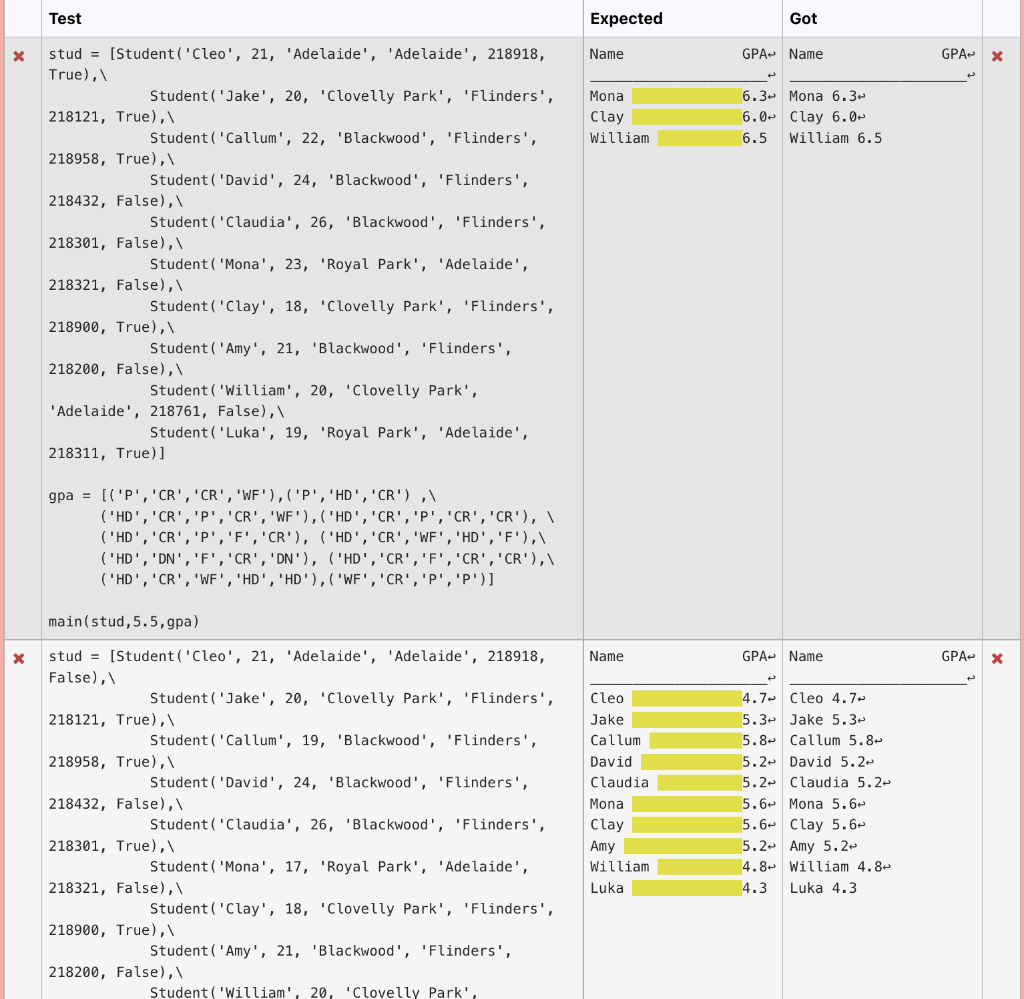Click the failure indicator in the top-right corner cell
This screenshot has width=1024, height=999.
point(997,58)
